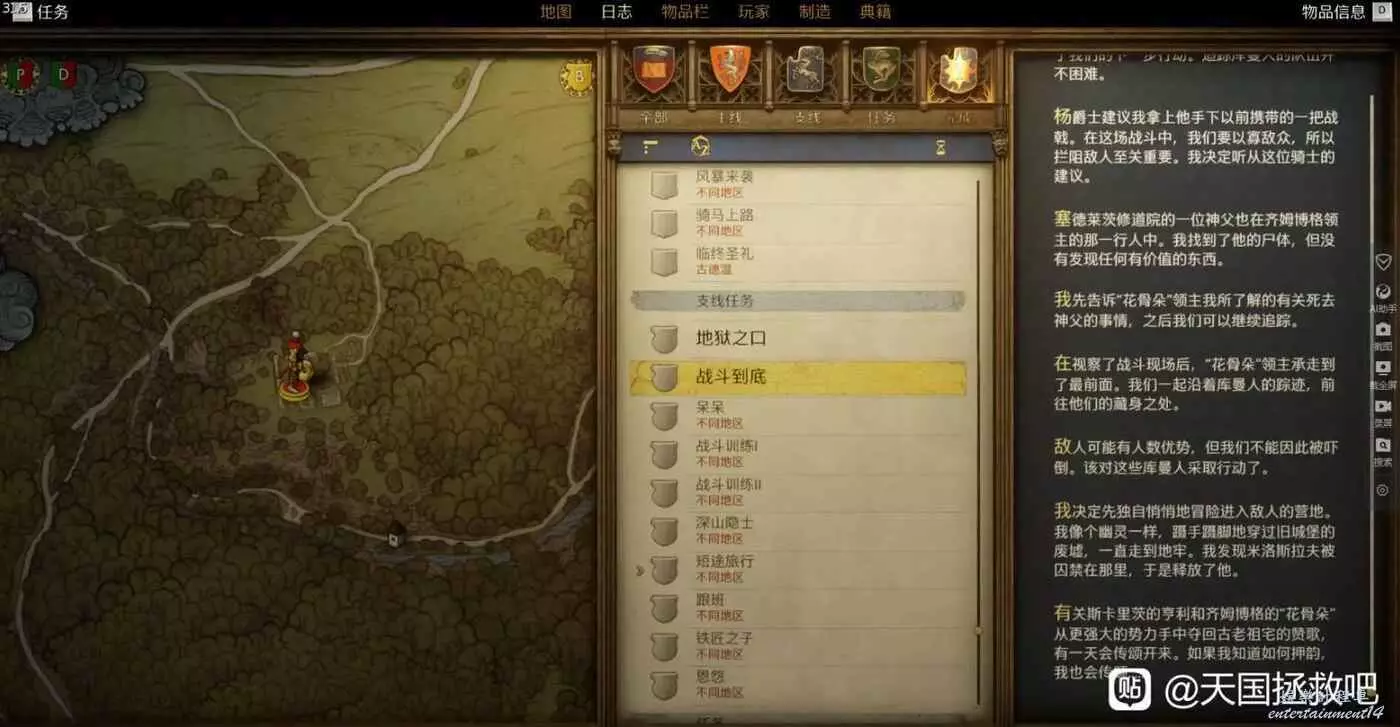Open the 典籍 codex tab
This screenshot has width=1400, height=727.
875,12
